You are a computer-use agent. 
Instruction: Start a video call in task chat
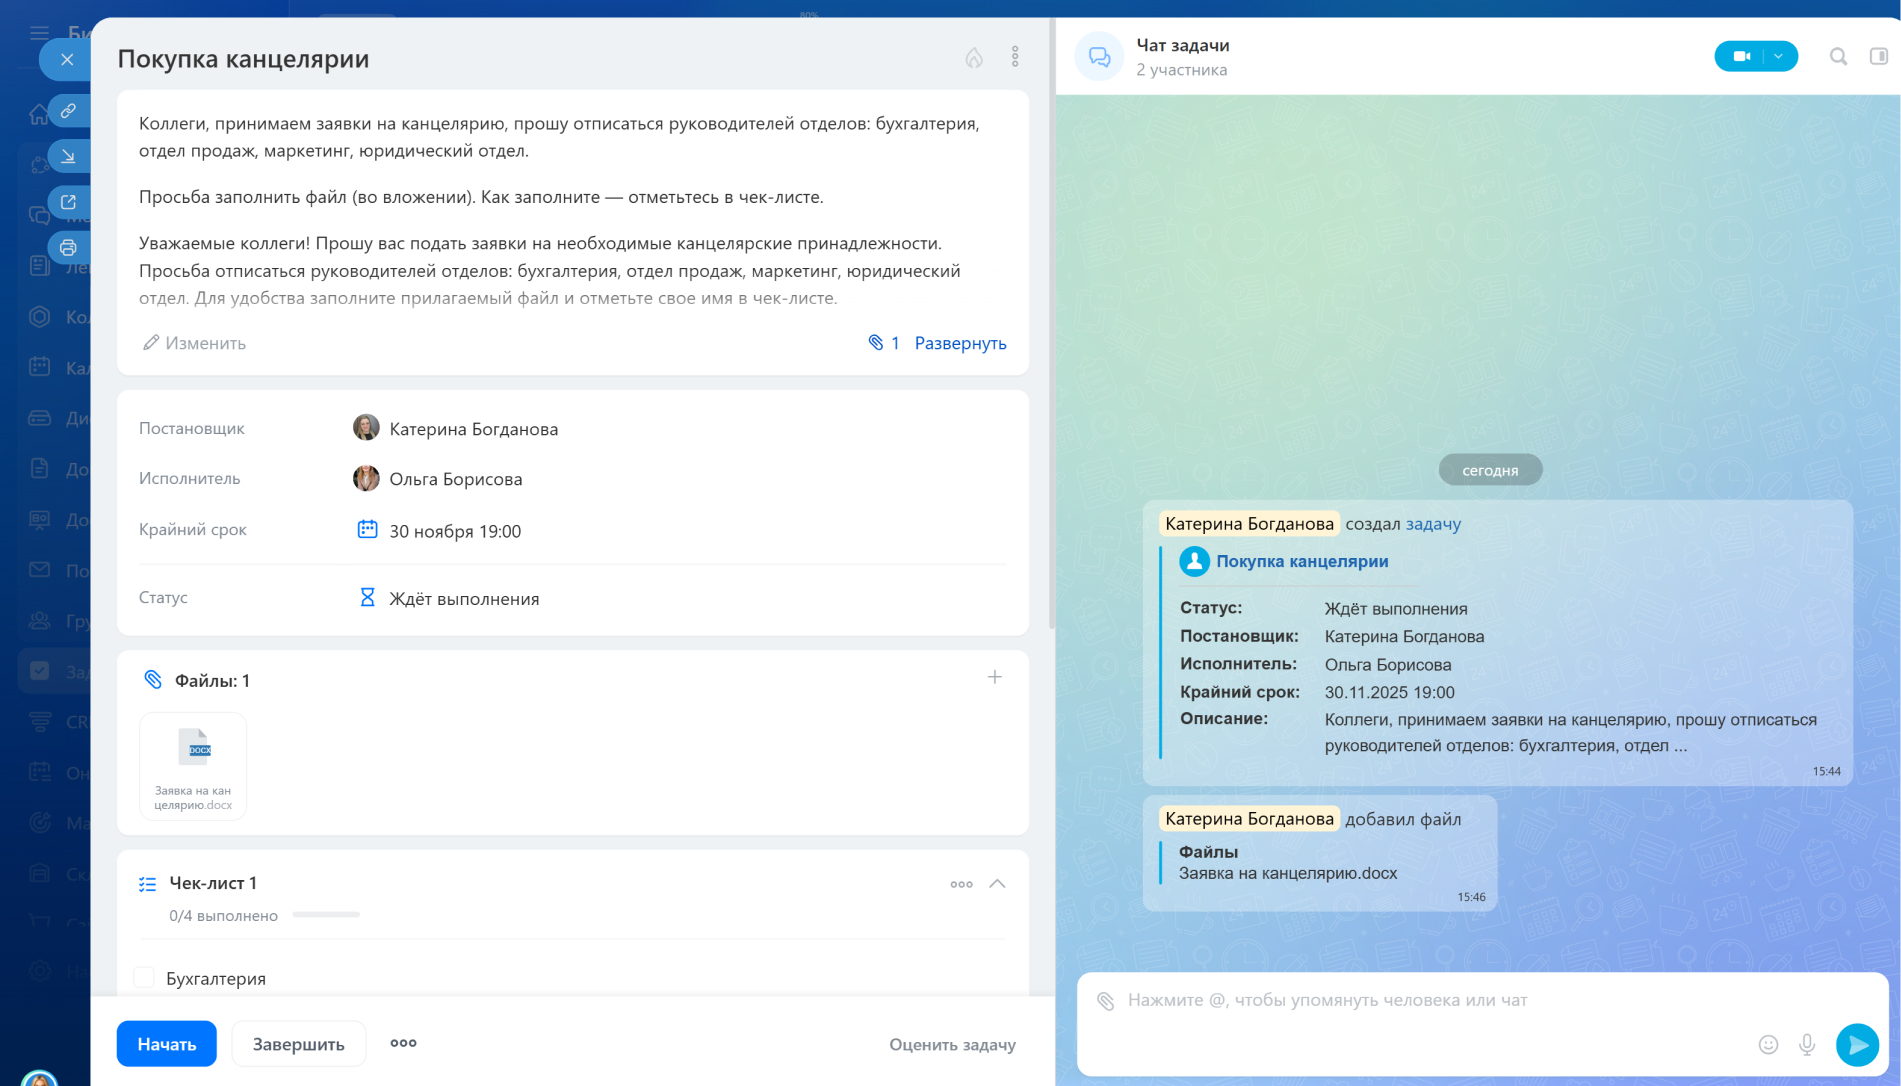1740,57
